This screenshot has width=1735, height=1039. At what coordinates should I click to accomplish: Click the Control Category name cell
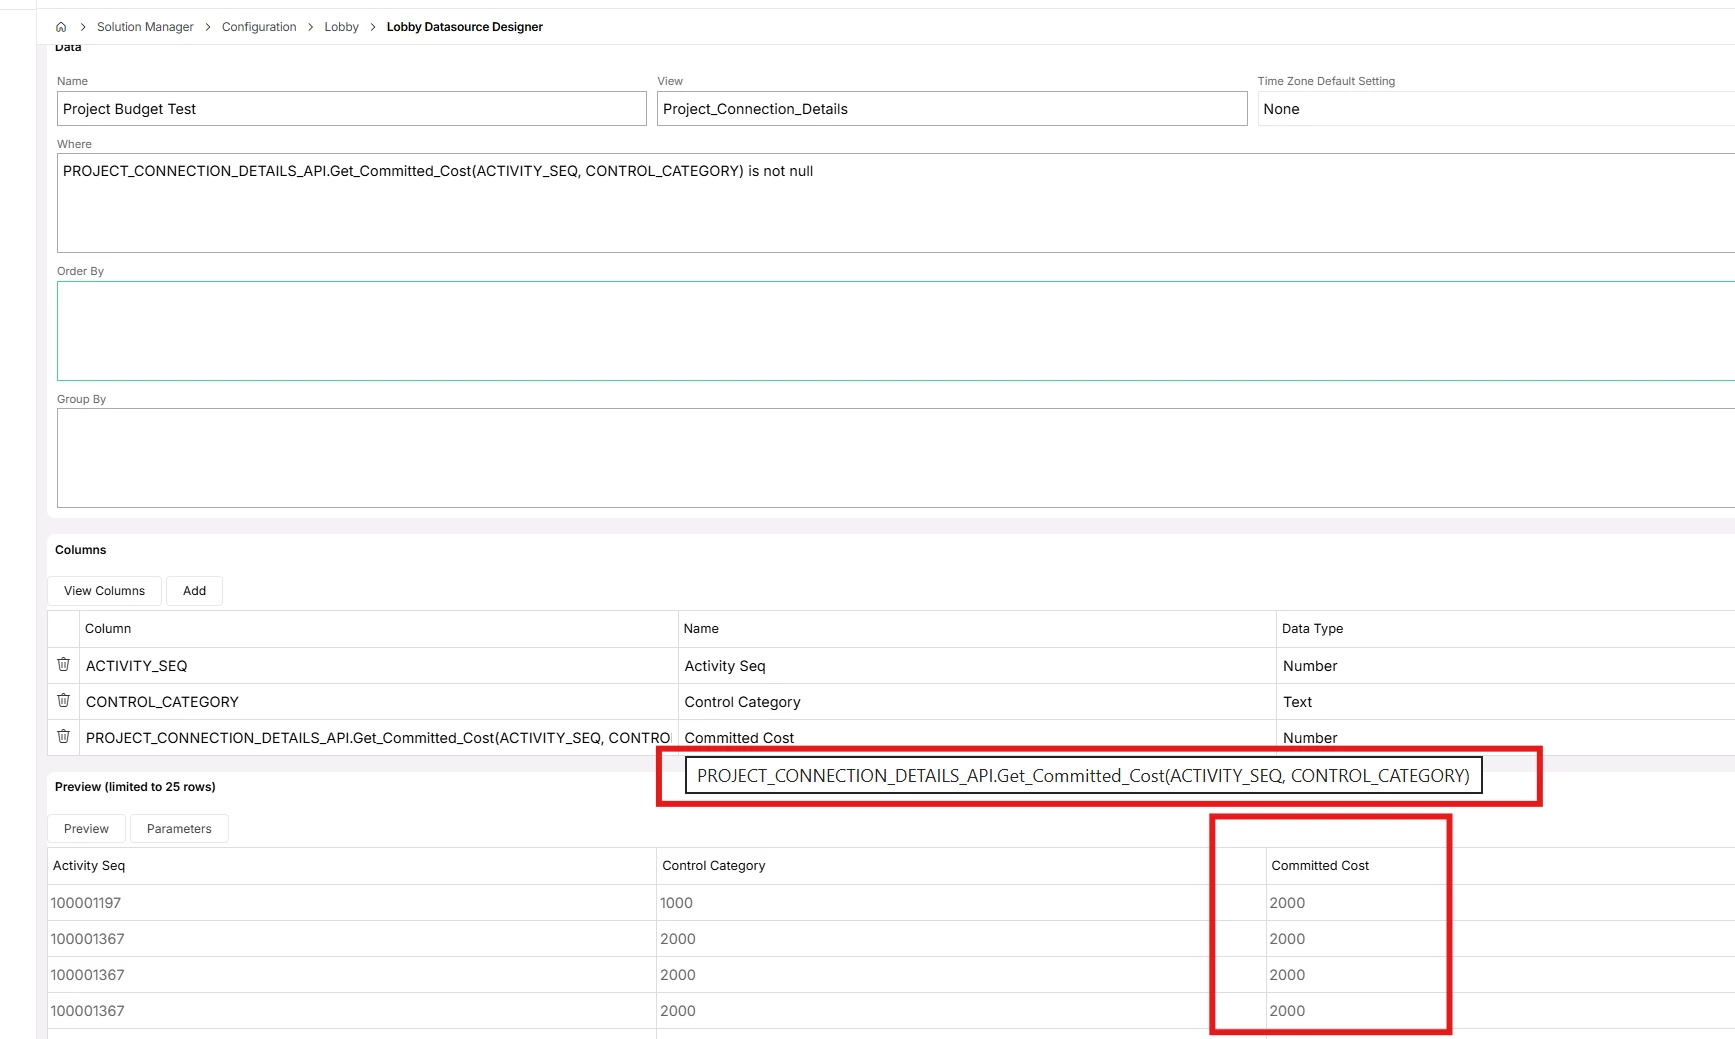click(977, 702)
